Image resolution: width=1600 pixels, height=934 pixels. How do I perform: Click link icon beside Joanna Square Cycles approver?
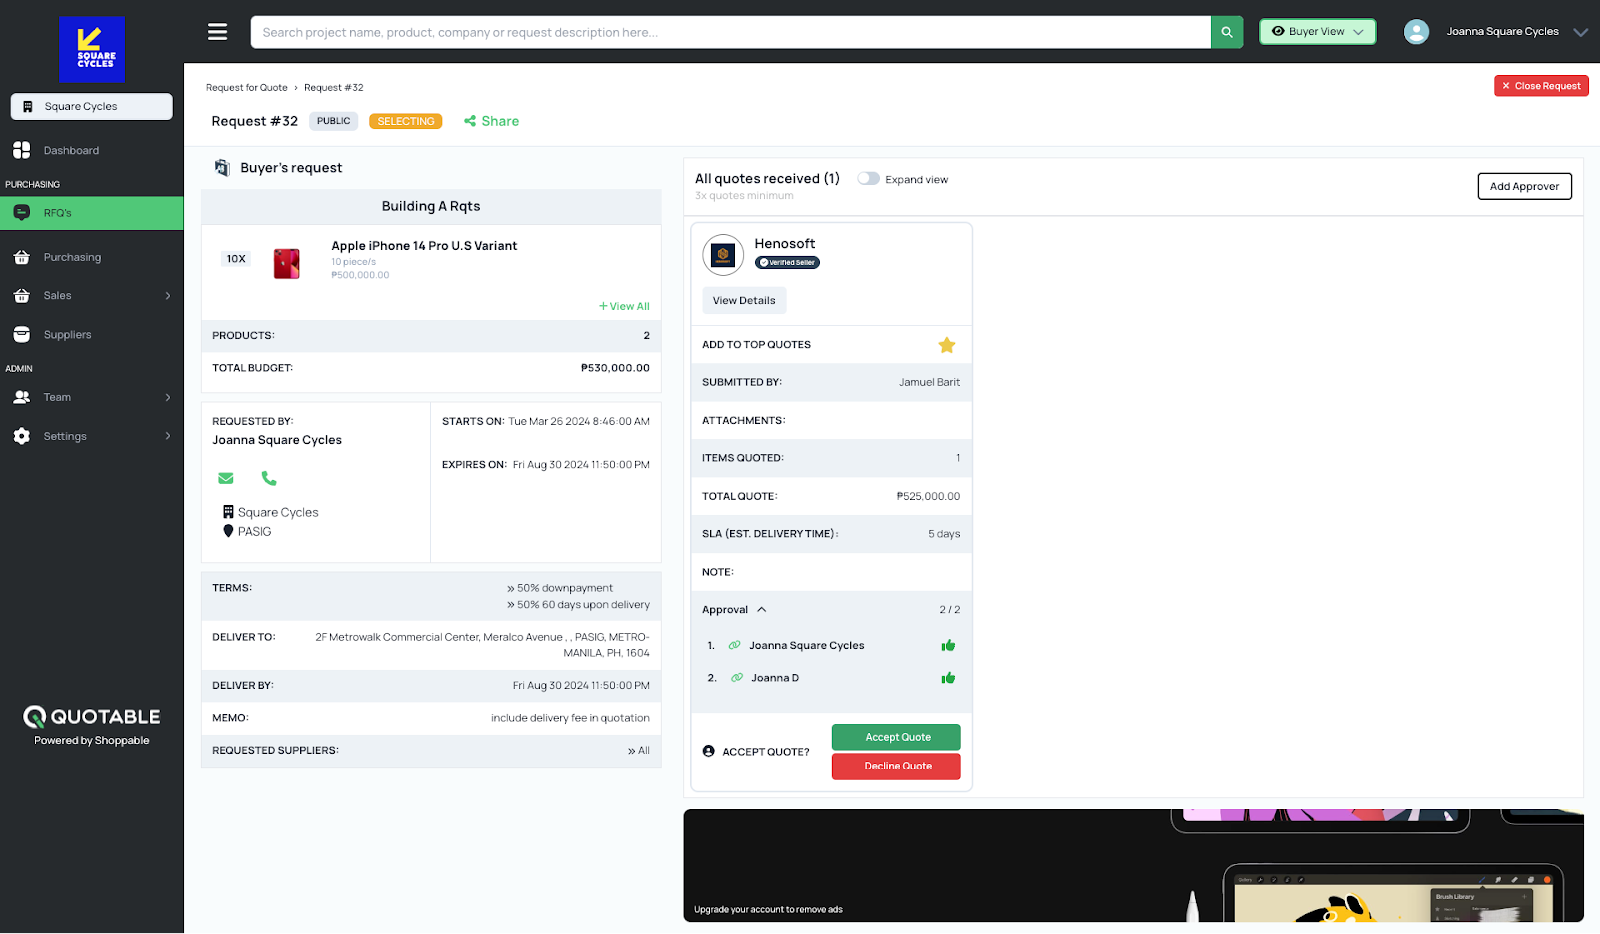[735, 645]
